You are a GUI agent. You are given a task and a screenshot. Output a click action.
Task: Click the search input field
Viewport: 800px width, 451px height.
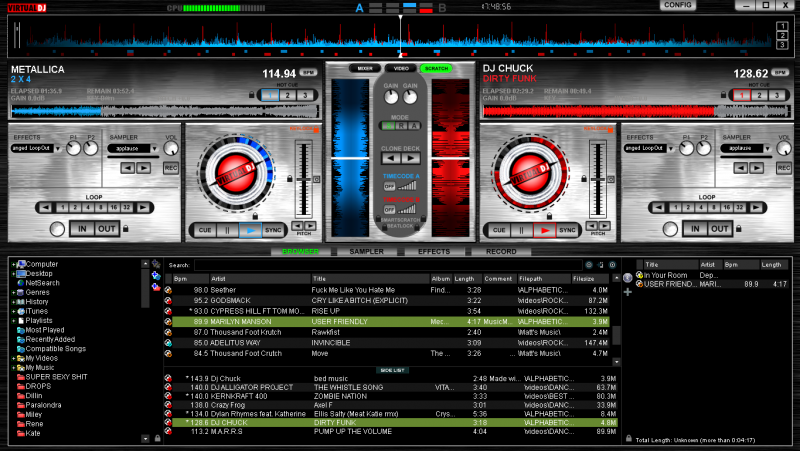pos(388,265)
